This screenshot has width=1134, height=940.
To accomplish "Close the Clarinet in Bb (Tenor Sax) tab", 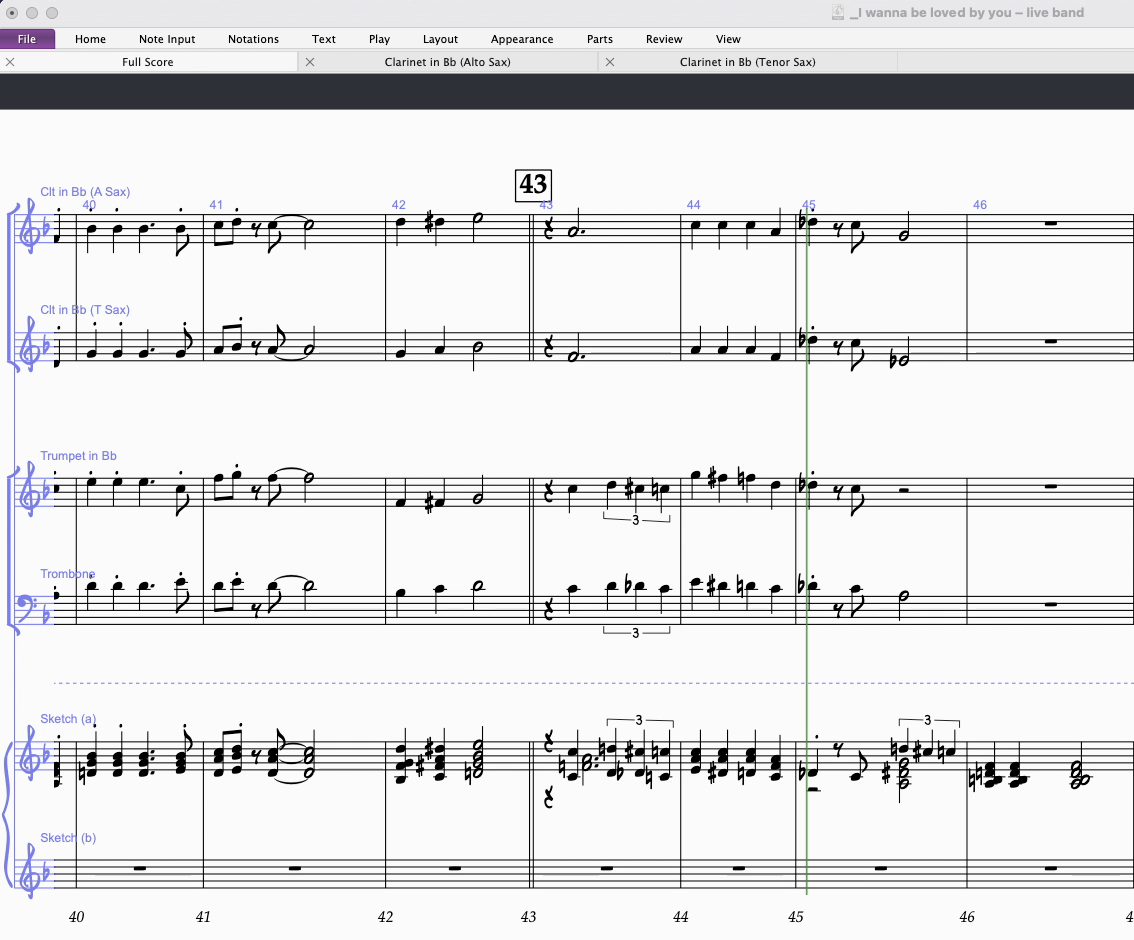I will (610, 62).
